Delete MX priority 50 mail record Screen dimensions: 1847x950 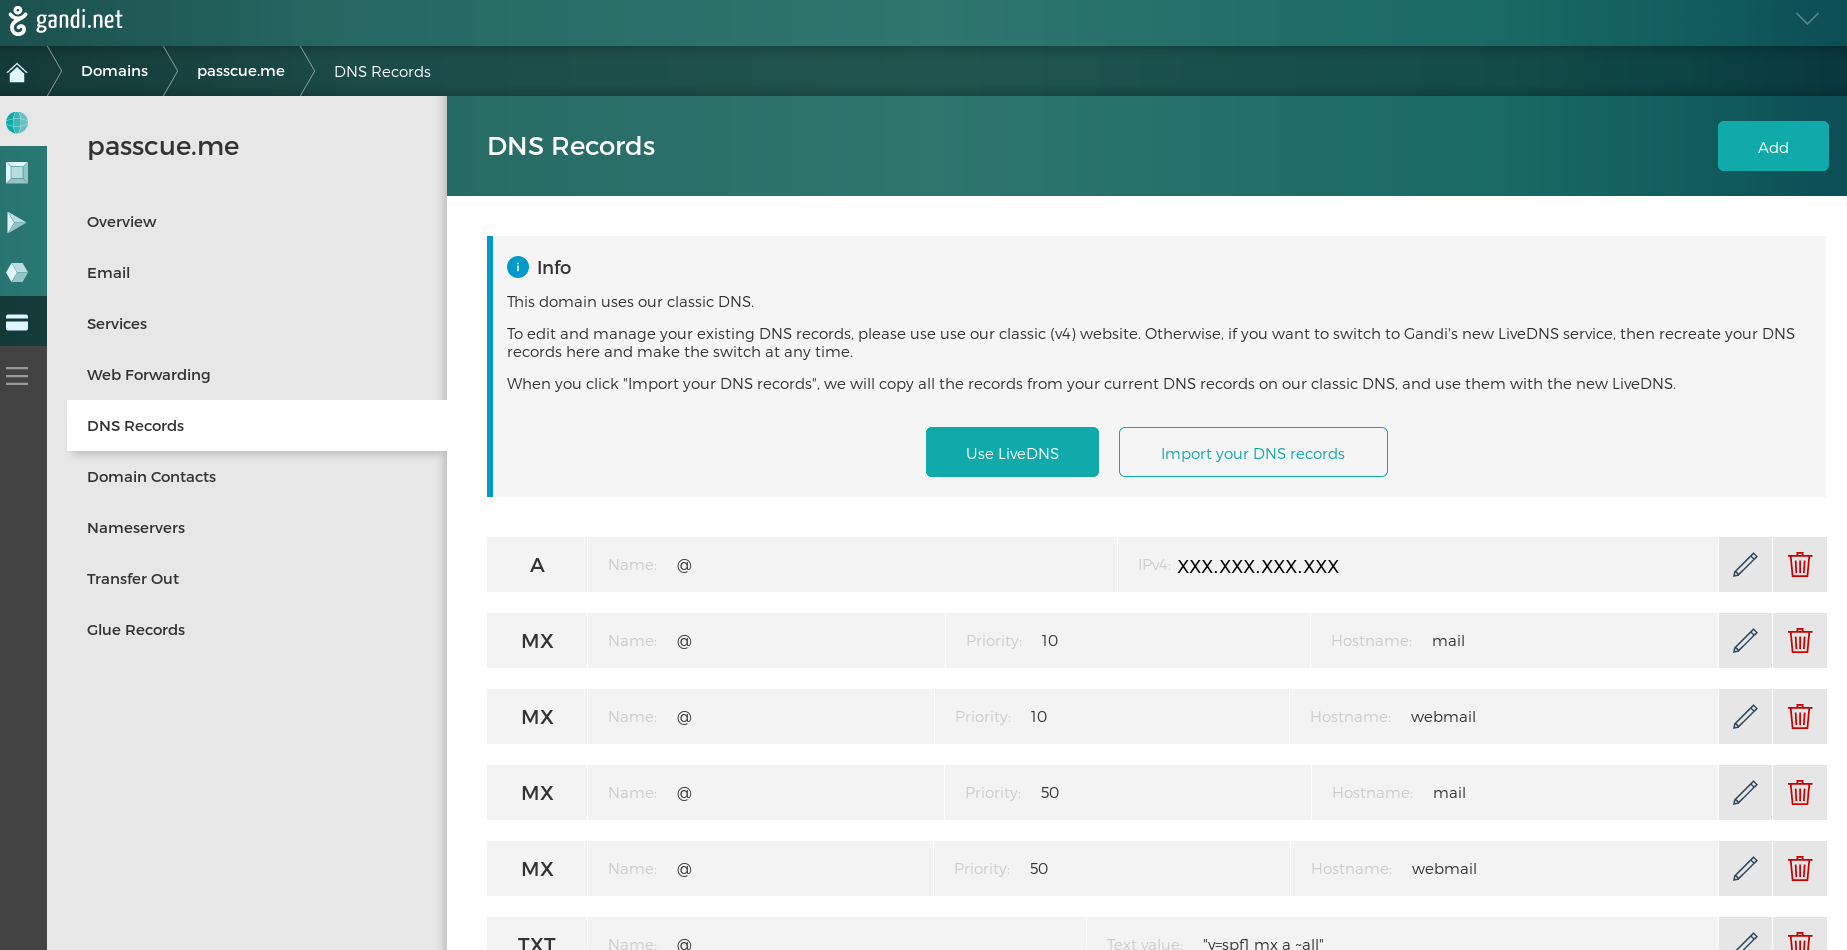(1800, 793)
